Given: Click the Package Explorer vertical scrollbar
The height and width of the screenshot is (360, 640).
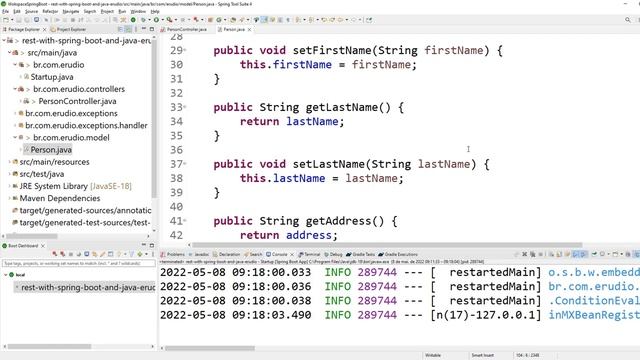Looking at the screenshot, I should (x=154, y=118).
